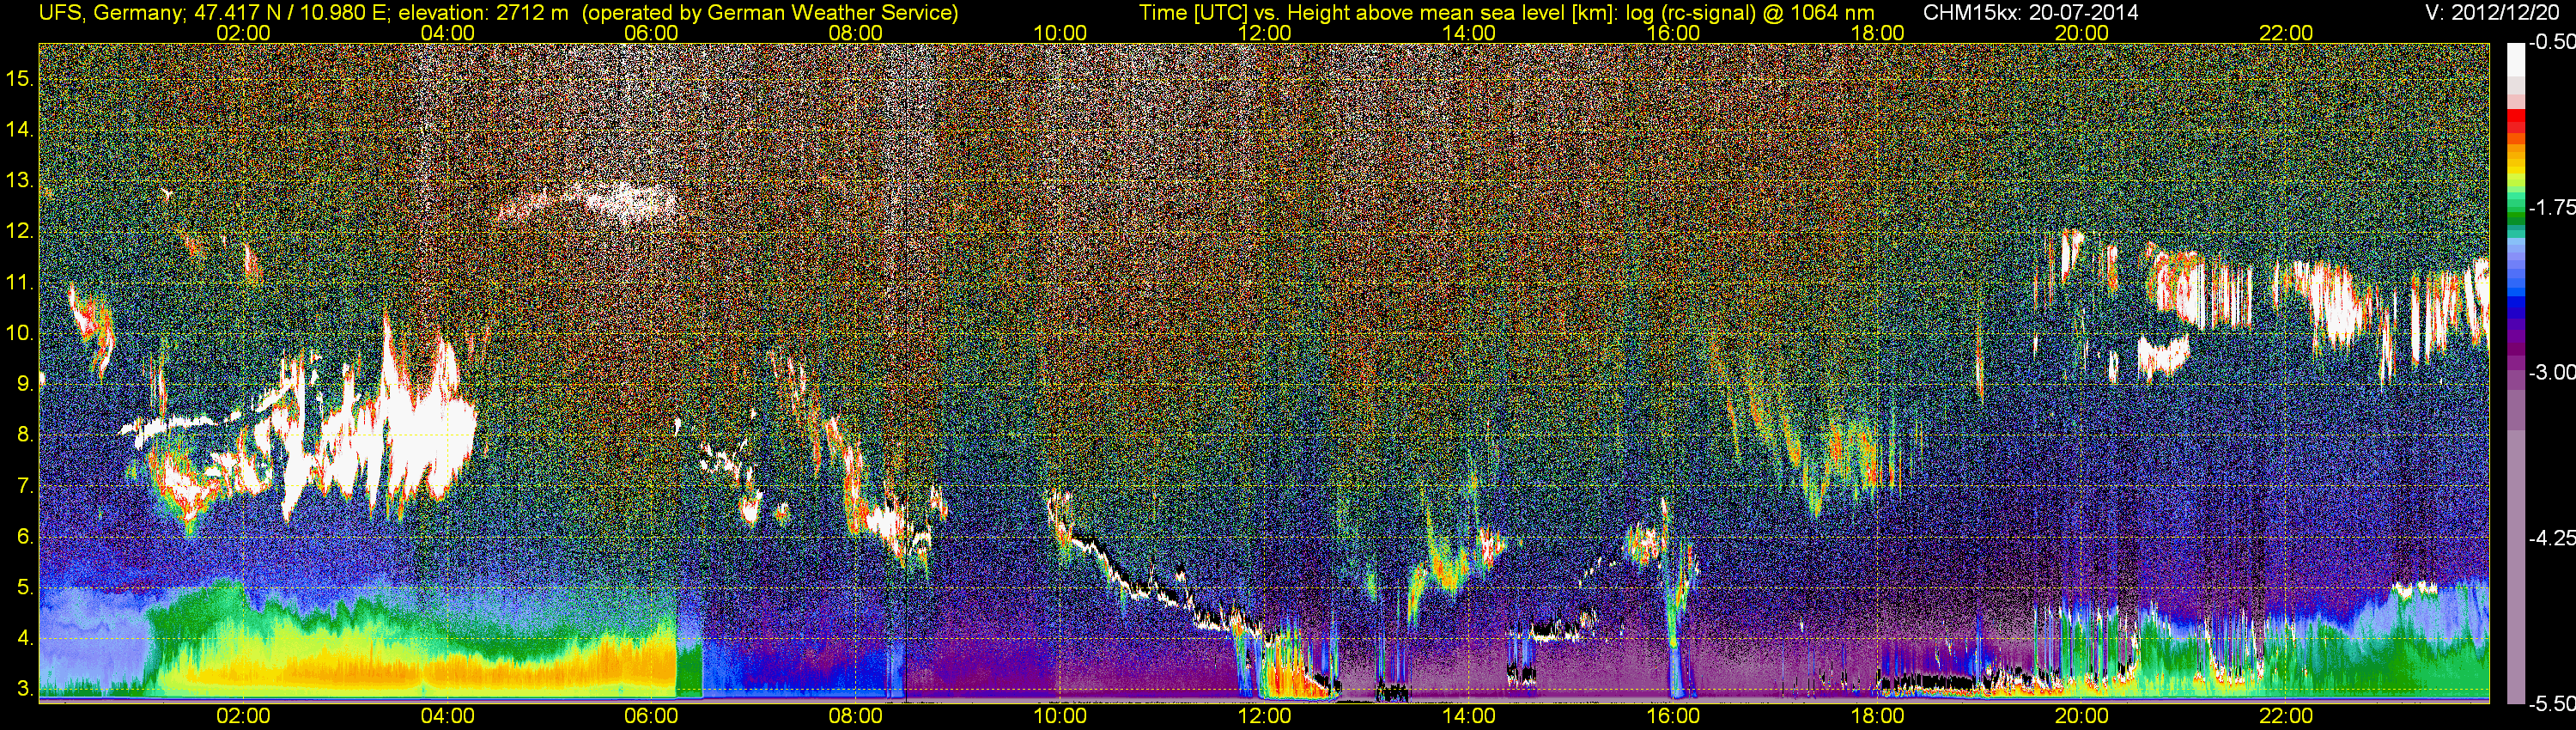
Task: Click the '12:00' label on the bottom time axis
Action: [x=1264, y=716]
